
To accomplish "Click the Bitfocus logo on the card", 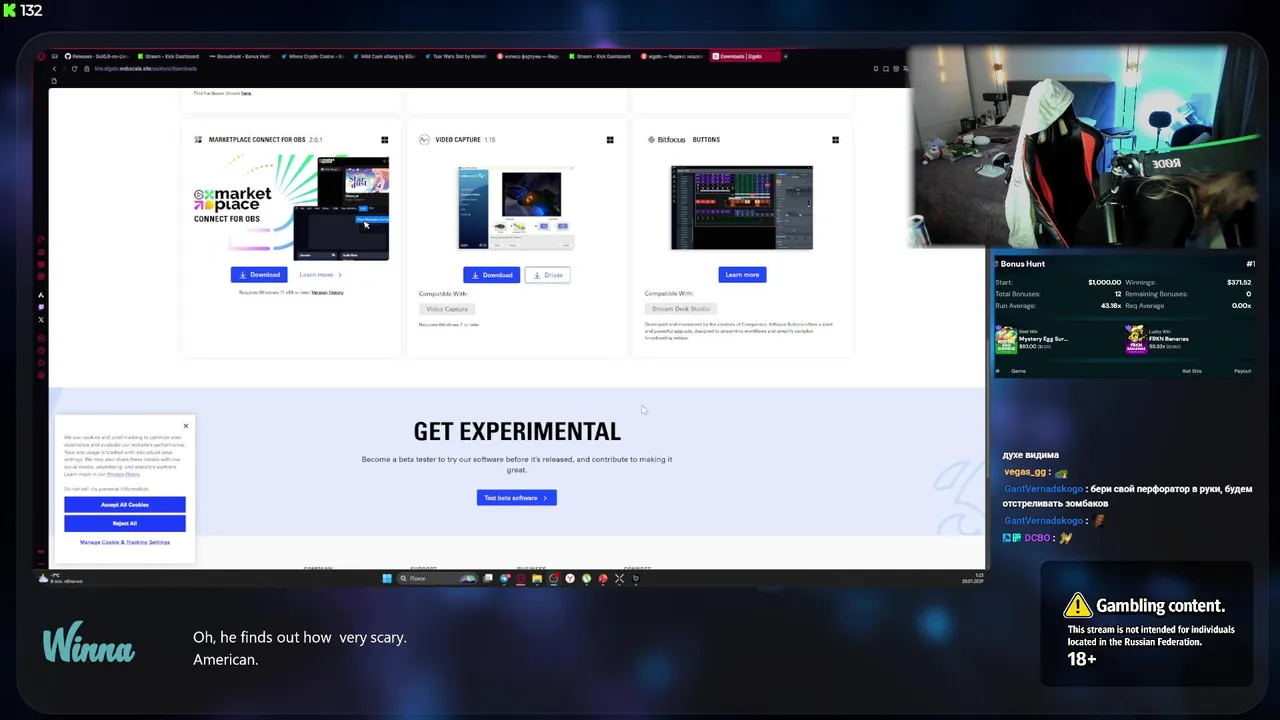I will coord(666,140).
